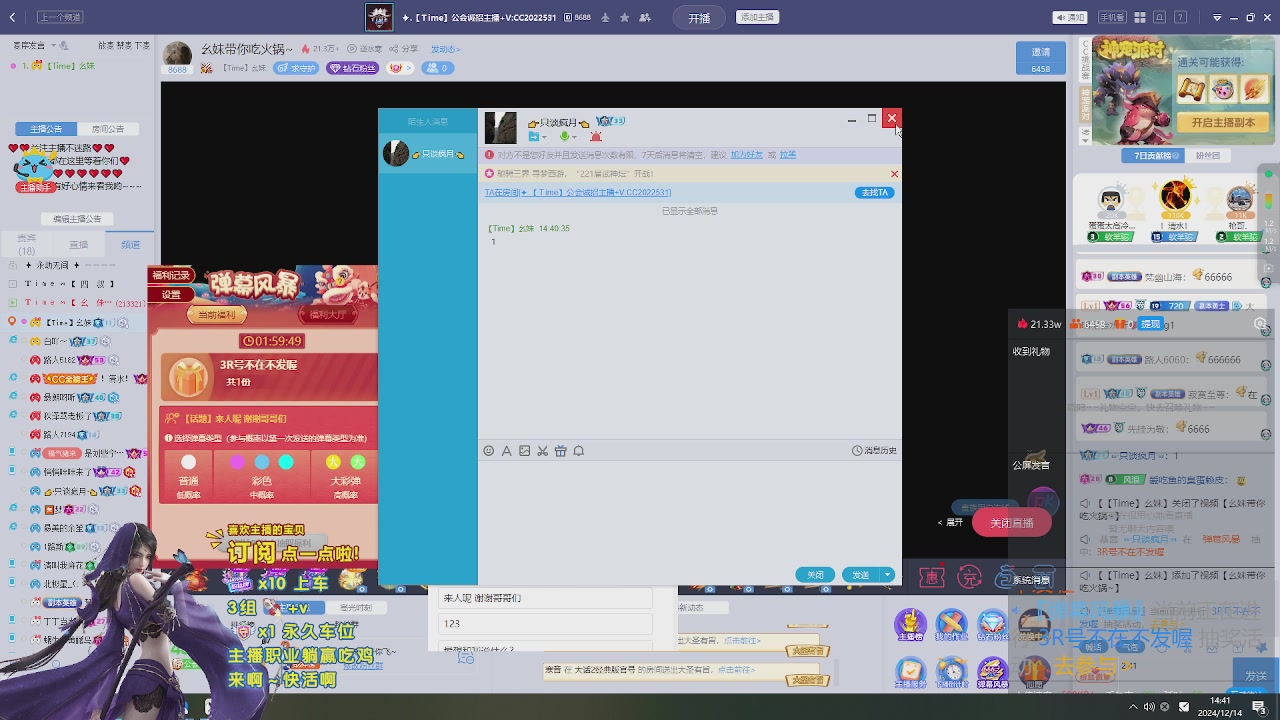The width and height of the screenshot is (1280, 720).
Task: Click 开播 start broadcast button
Action: (x=699, y=18)
